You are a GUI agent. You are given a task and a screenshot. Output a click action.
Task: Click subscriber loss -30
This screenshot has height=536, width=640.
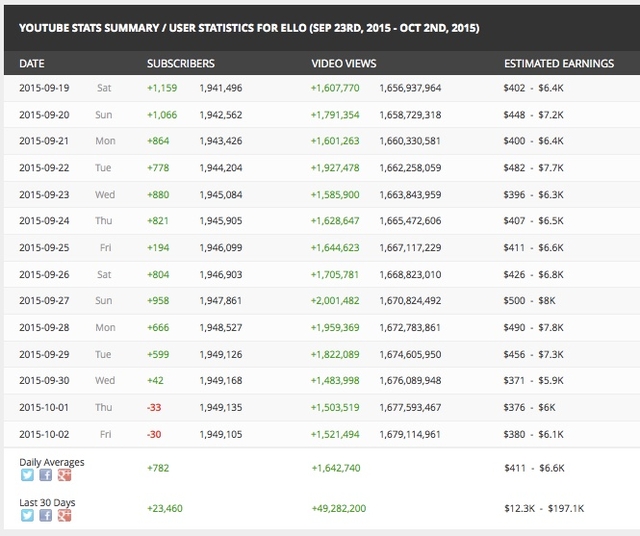tap(154, 434)
